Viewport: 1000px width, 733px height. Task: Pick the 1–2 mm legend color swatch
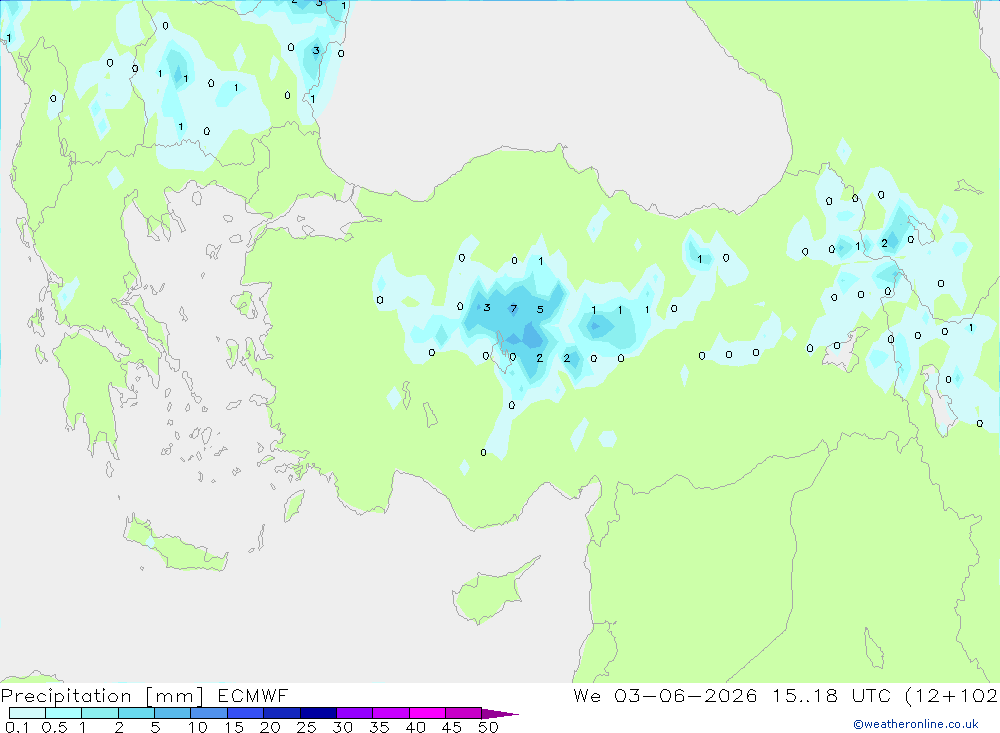pos(100,713)
